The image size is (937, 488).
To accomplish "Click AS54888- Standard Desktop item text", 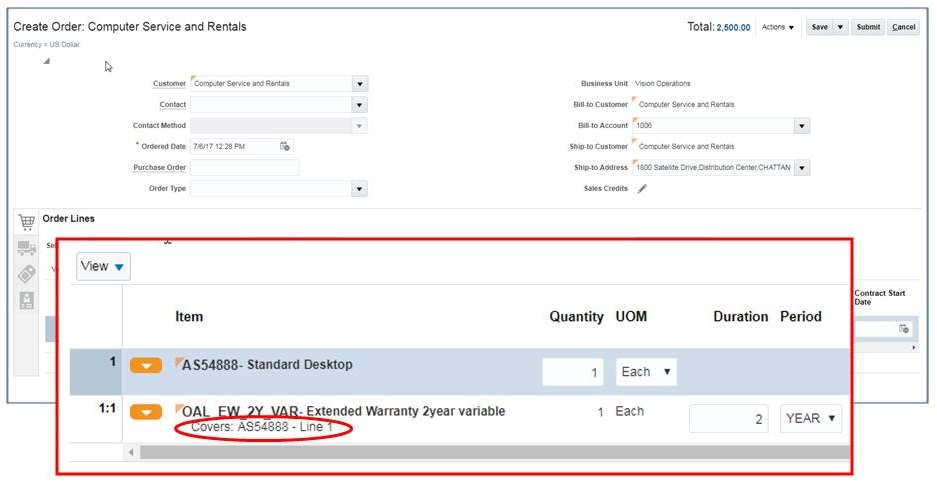I will 267,364.
